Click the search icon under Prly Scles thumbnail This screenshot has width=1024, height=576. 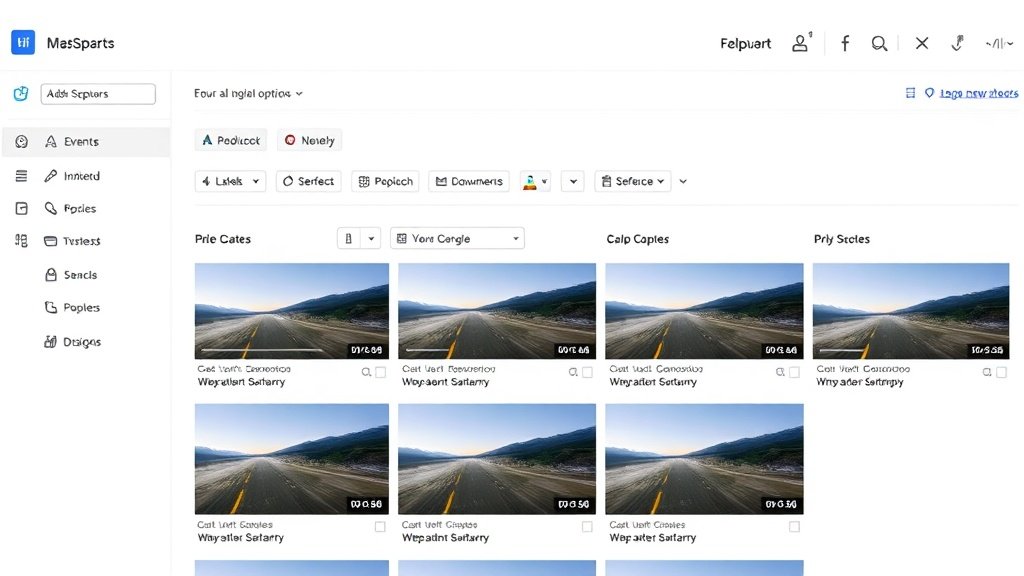(987, 372)
